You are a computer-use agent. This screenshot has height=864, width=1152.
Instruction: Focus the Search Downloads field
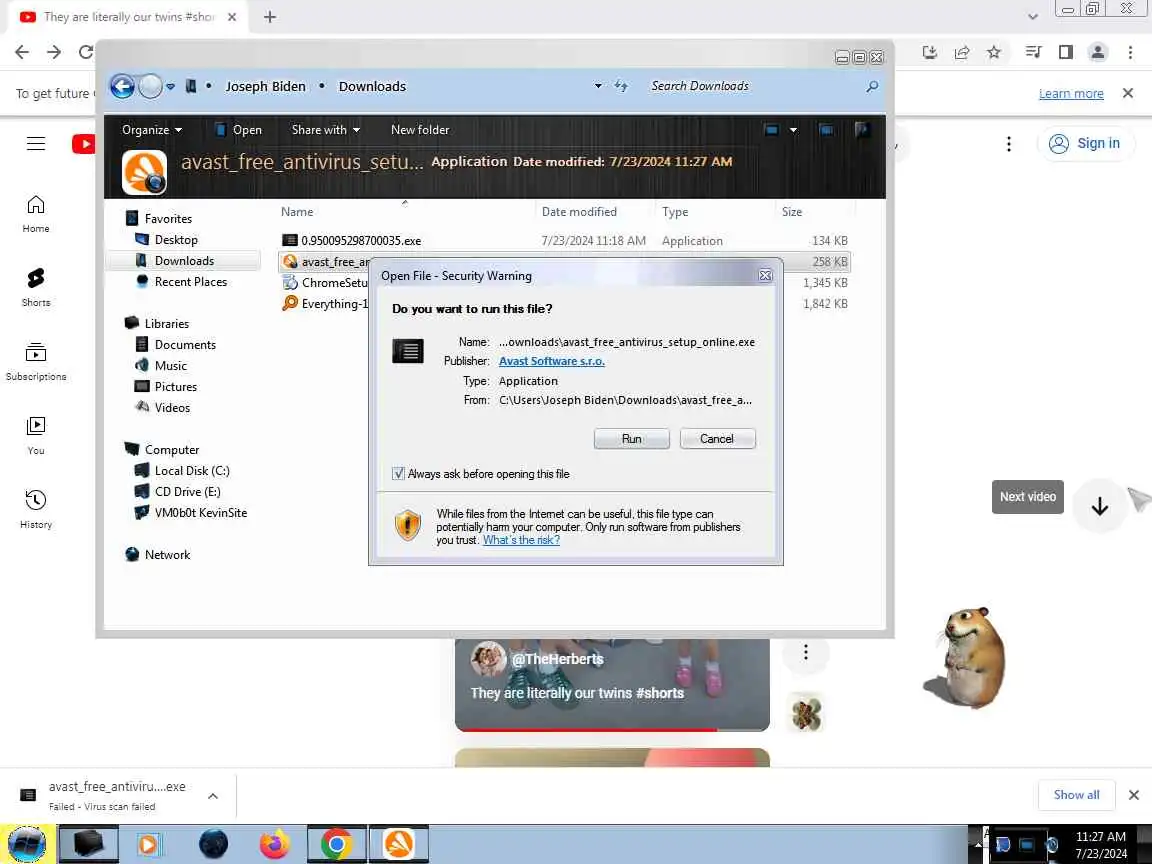(753, 86)
